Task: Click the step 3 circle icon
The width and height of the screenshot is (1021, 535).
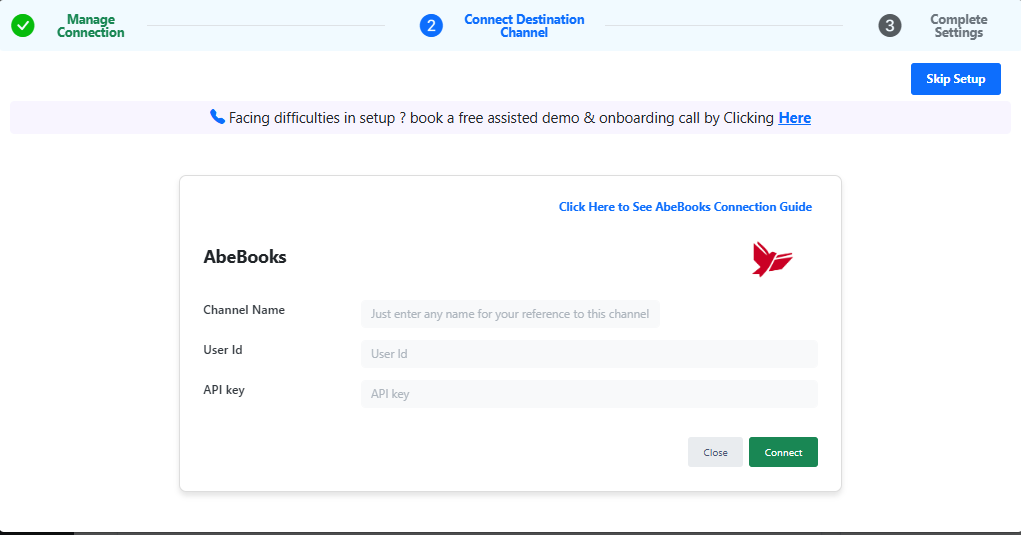Action: 889,26
